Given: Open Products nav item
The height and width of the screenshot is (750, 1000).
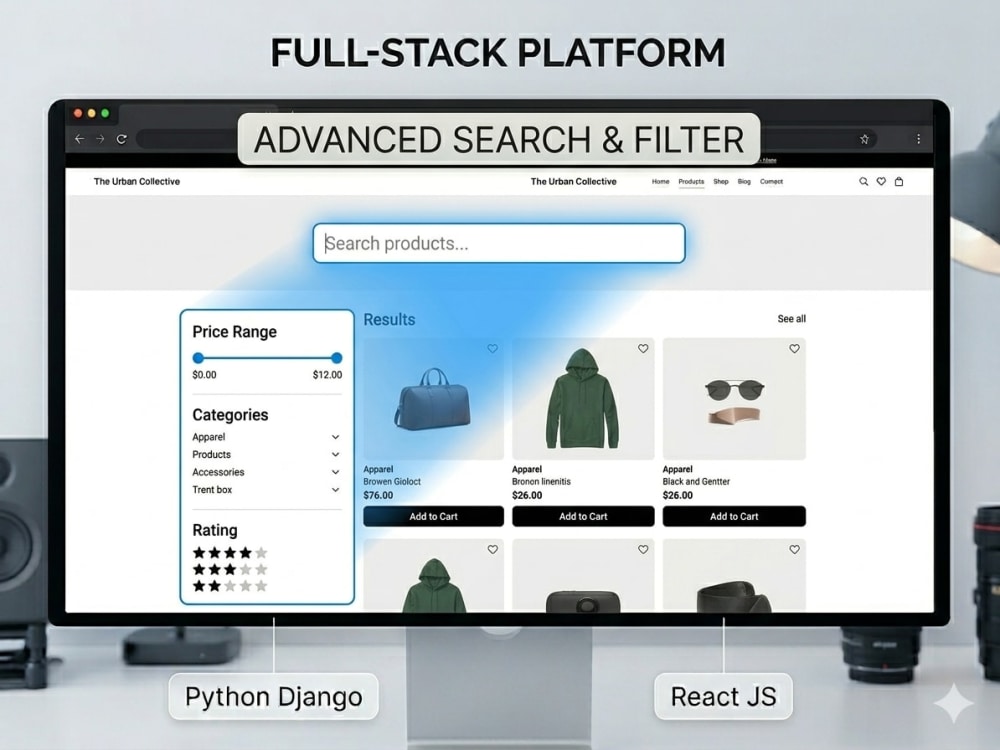Looking at the screenshot, I should [691, 182].
